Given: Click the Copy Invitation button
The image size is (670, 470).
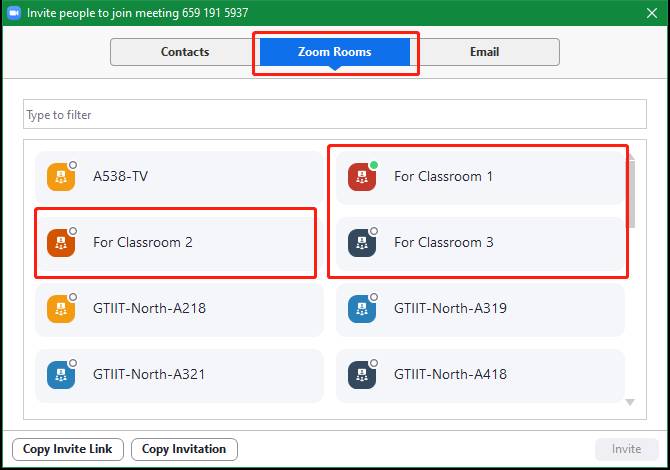Looking at the screenshot, I should [184, 449].
